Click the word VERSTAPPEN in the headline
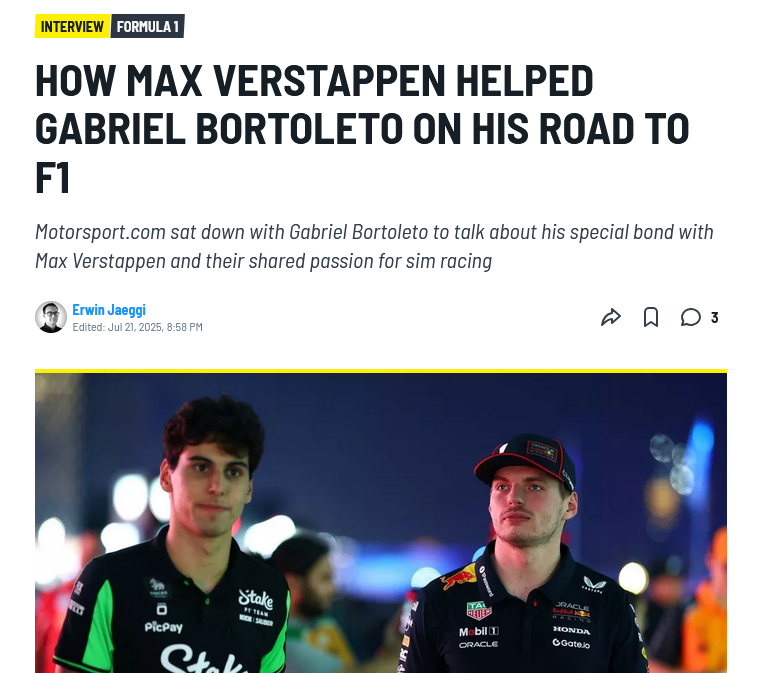This screenshot has height=673, width=759. coord(329,81)
